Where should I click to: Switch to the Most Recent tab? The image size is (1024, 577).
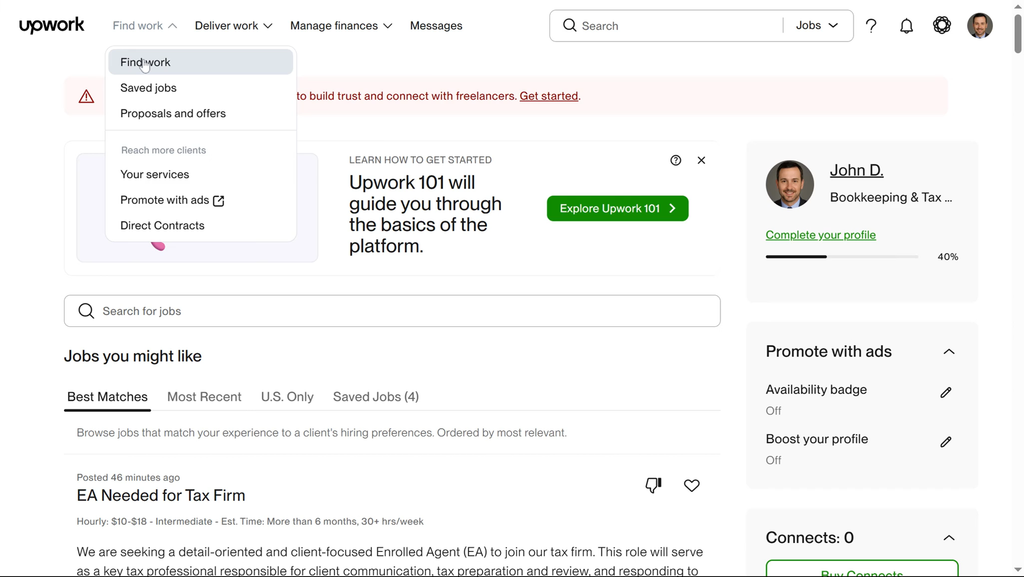tap(204, 397)
